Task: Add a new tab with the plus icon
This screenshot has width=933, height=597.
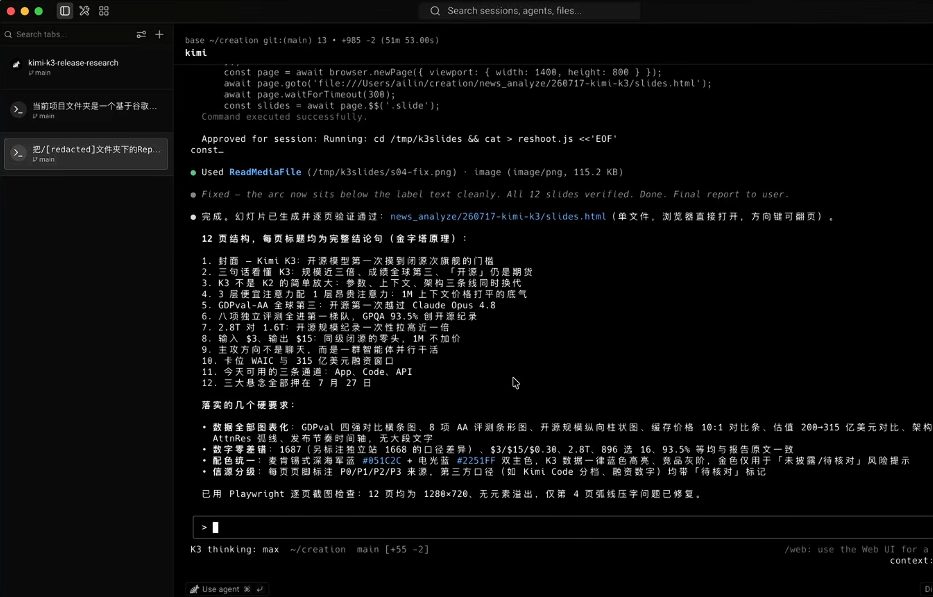Action: 159,35
